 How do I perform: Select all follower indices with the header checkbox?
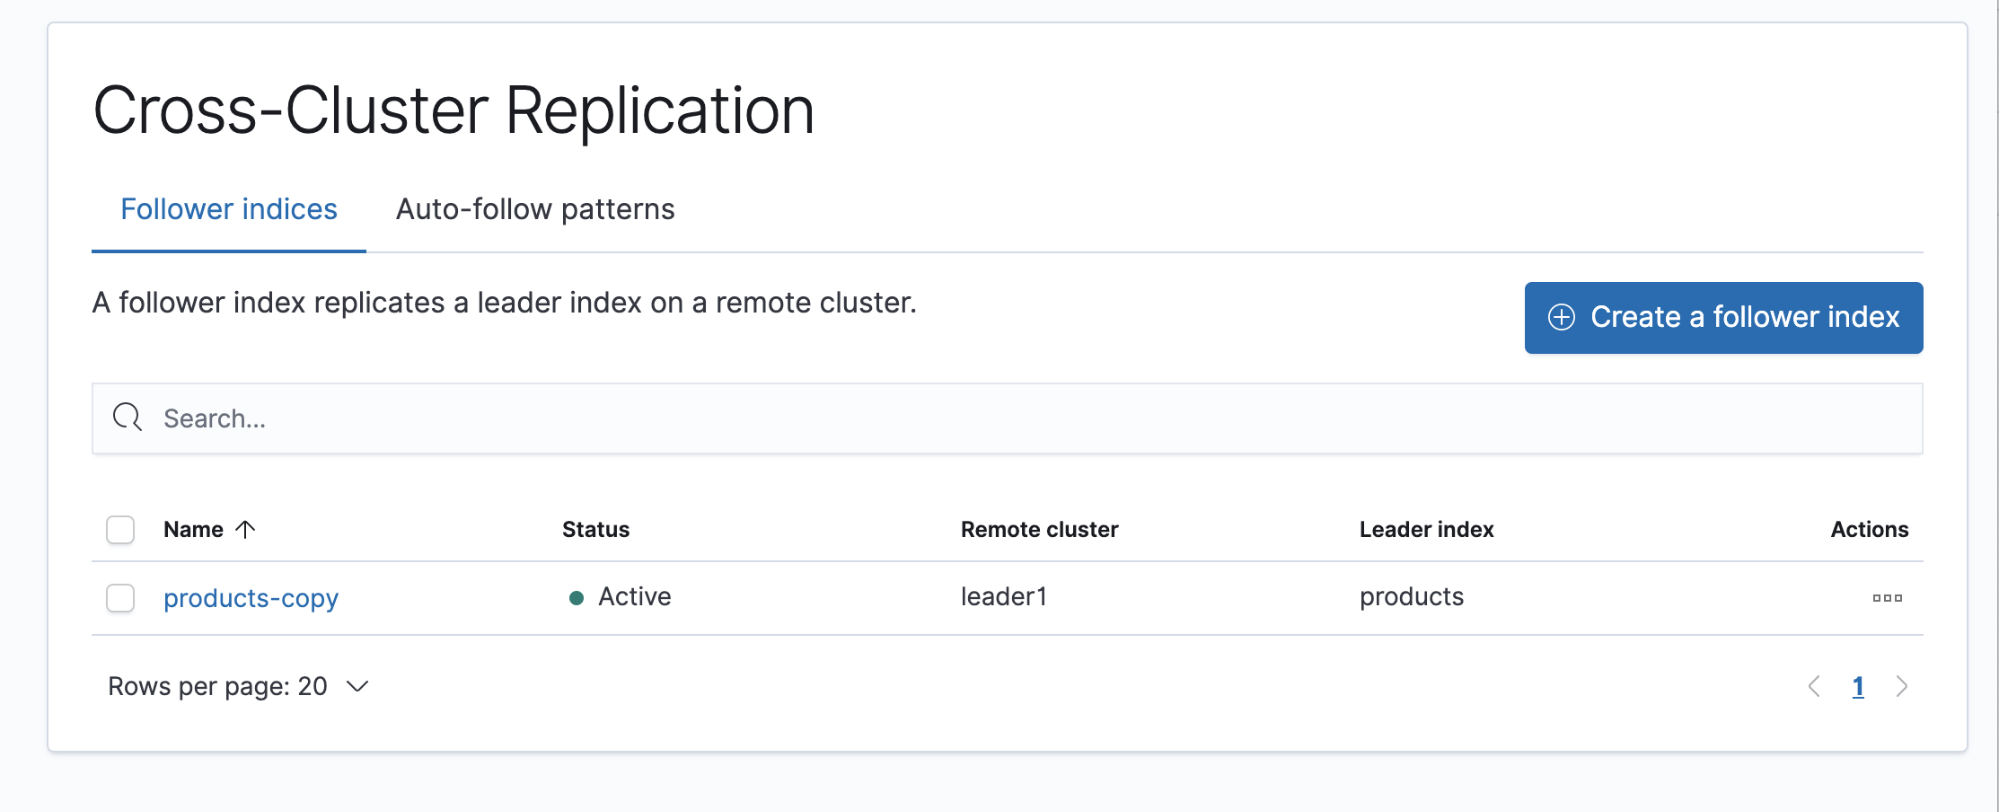[121, 529]
